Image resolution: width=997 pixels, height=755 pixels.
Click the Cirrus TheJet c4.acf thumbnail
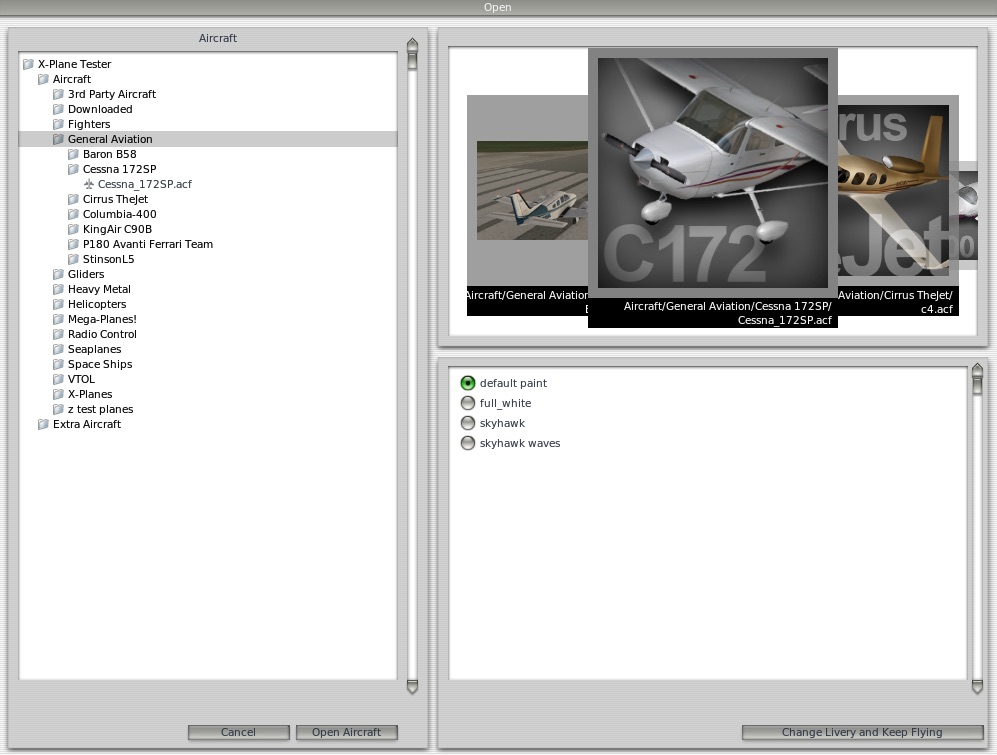895,190
